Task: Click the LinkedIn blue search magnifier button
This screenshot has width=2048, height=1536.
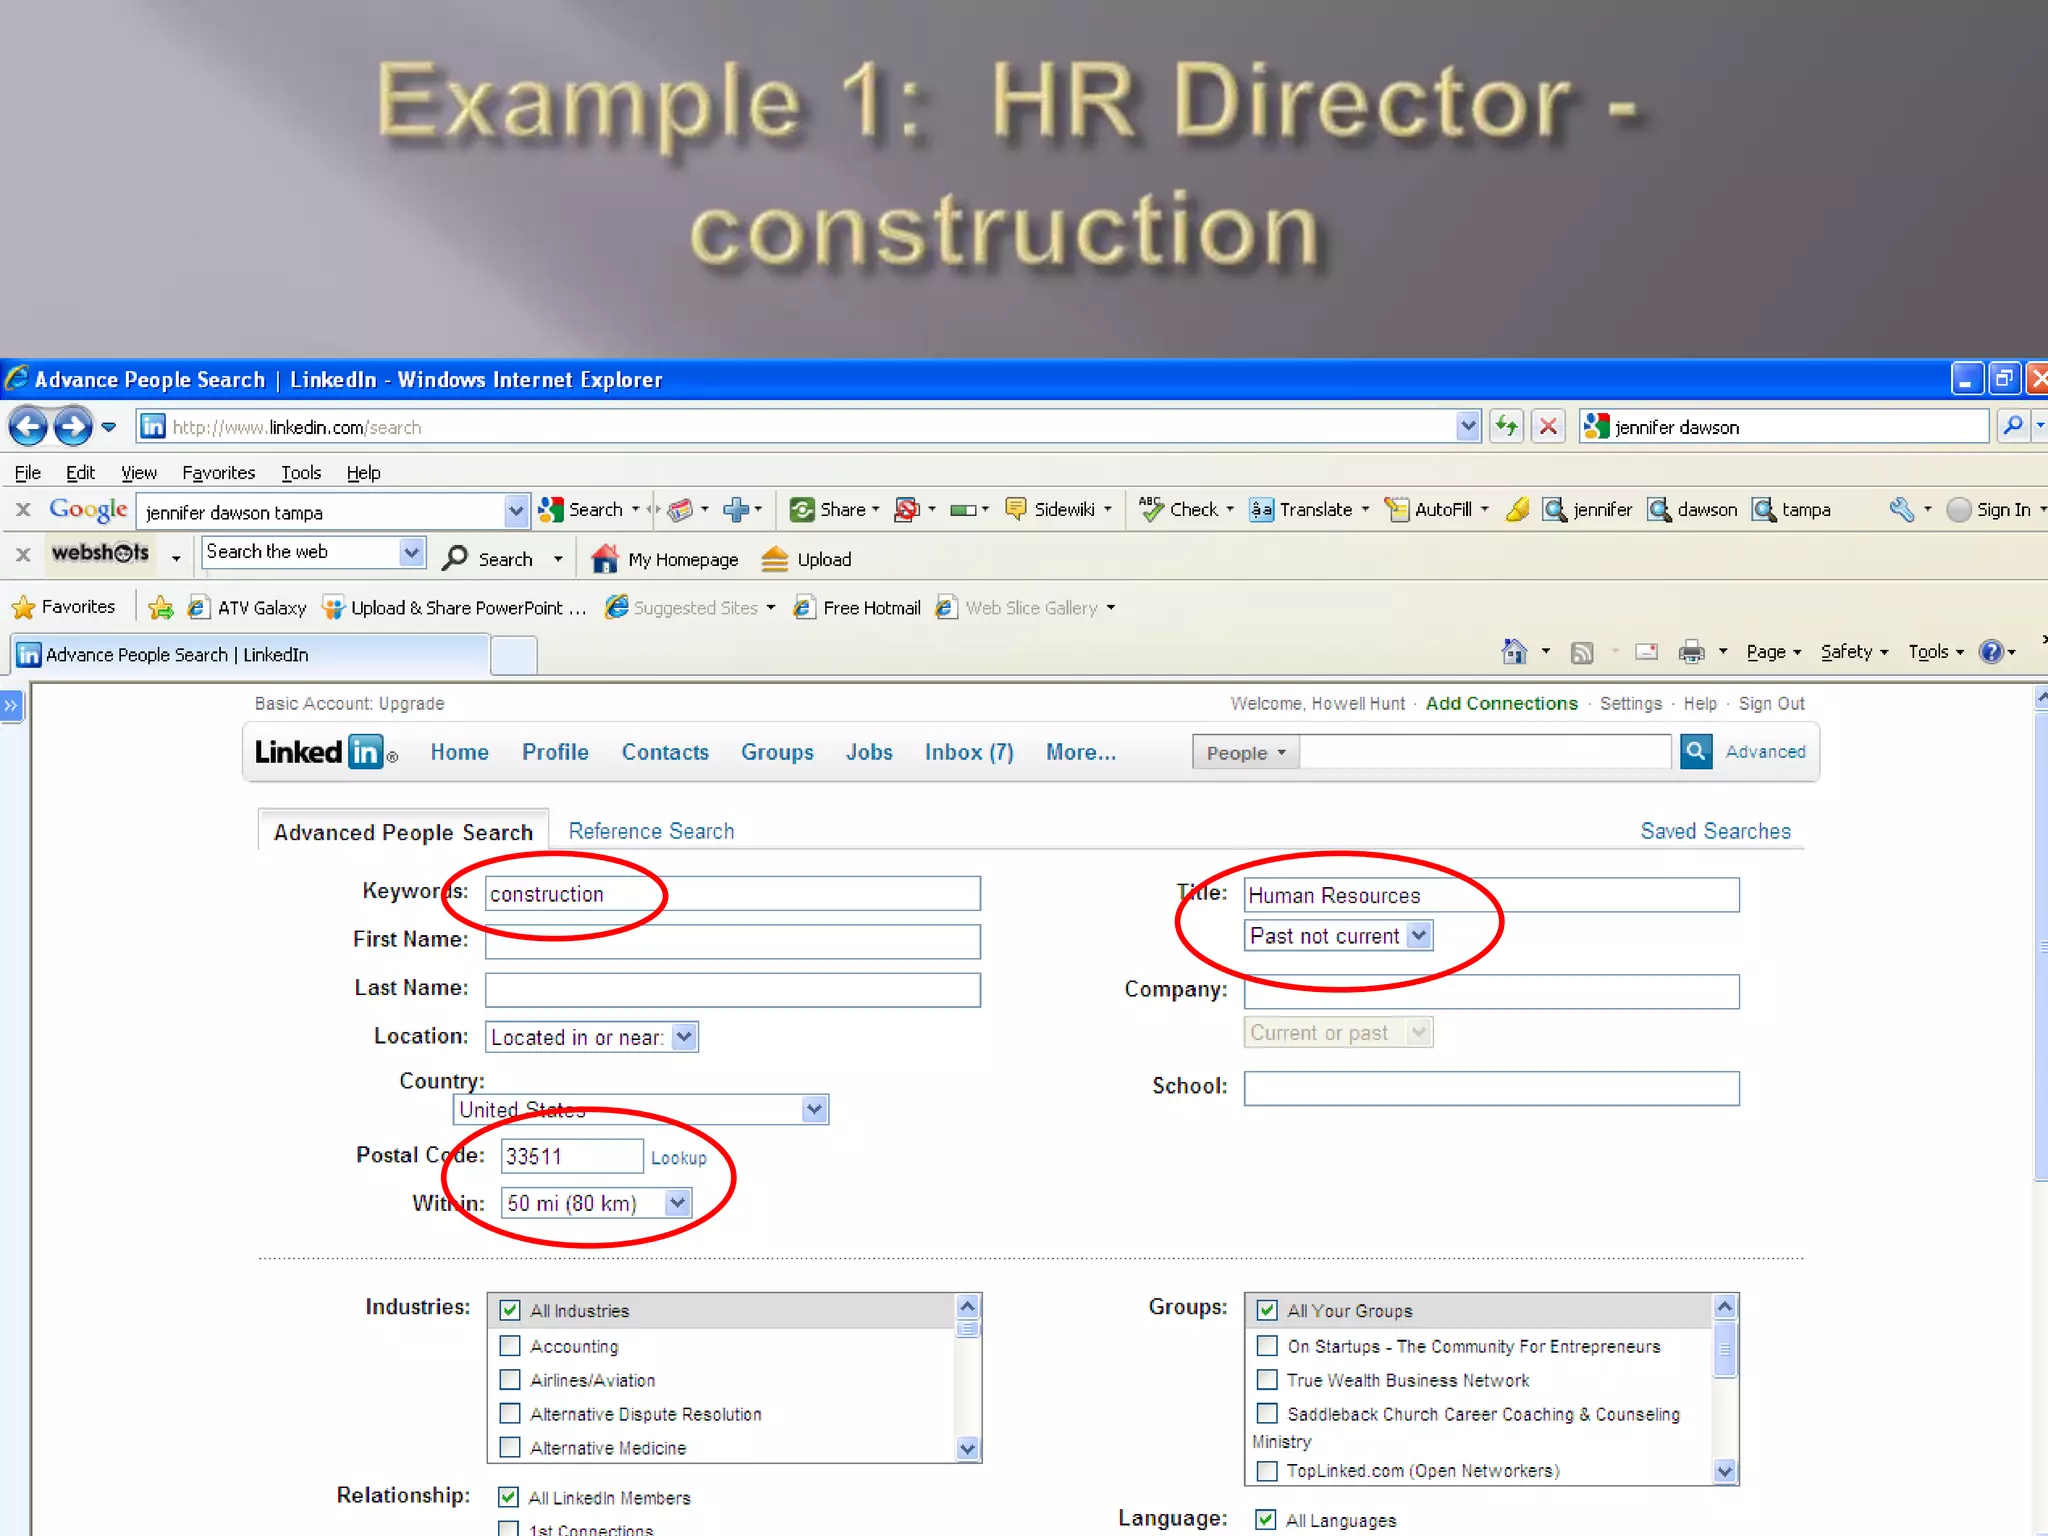Action: (1696, 751)
